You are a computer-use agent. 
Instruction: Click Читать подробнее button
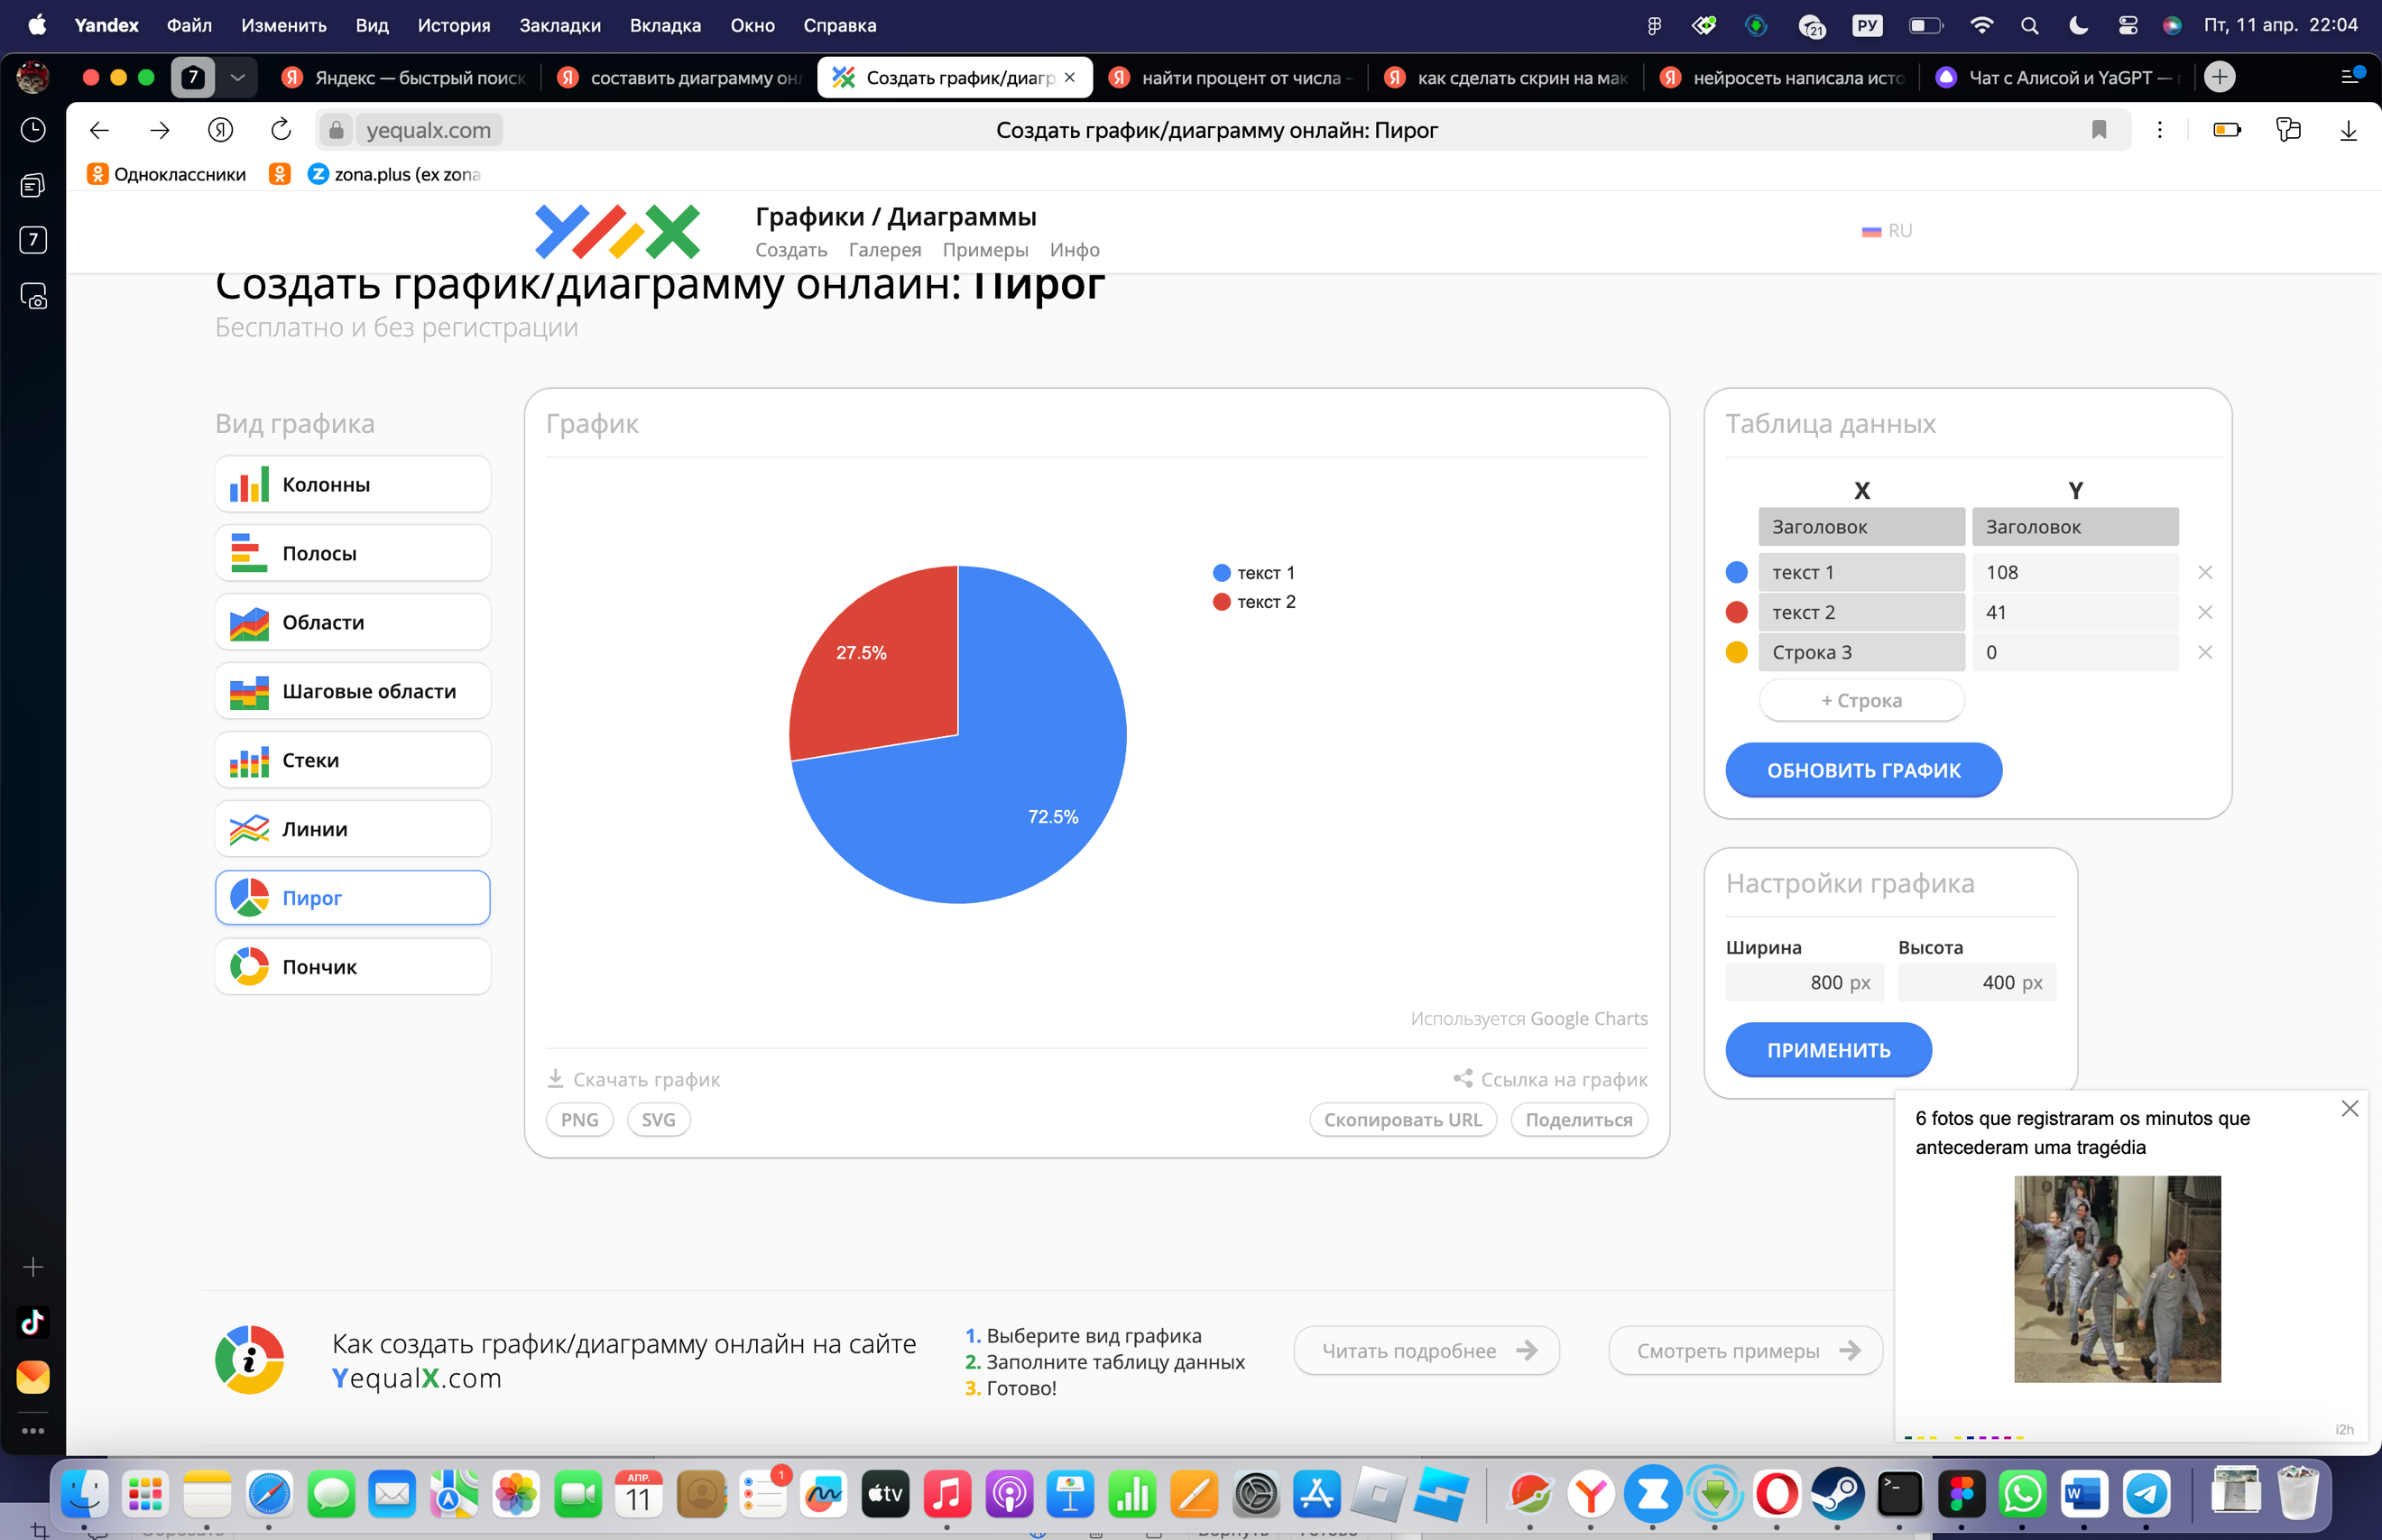click(x=1427, y=1351)
